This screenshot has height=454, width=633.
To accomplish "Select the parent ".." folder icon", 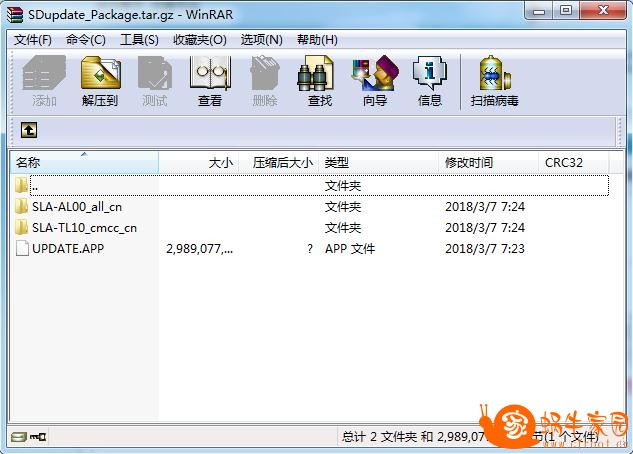I will click(21, 186).
